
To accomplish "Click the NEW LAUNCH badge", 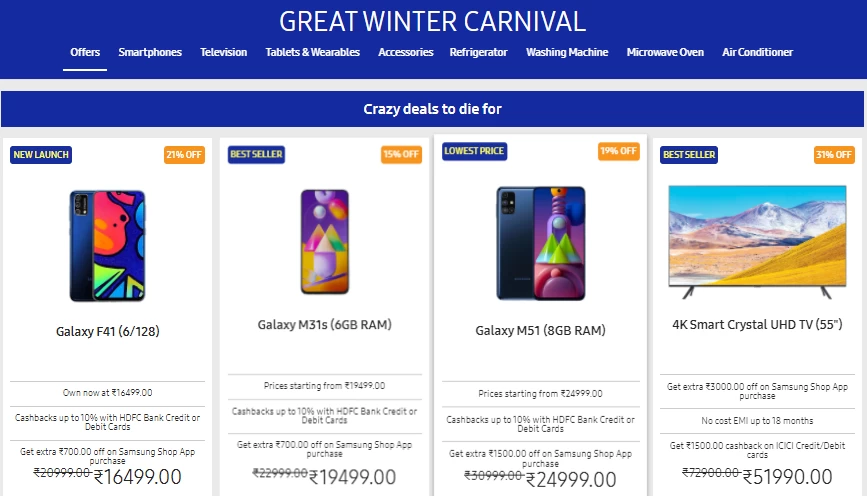I will click(41, 155).
